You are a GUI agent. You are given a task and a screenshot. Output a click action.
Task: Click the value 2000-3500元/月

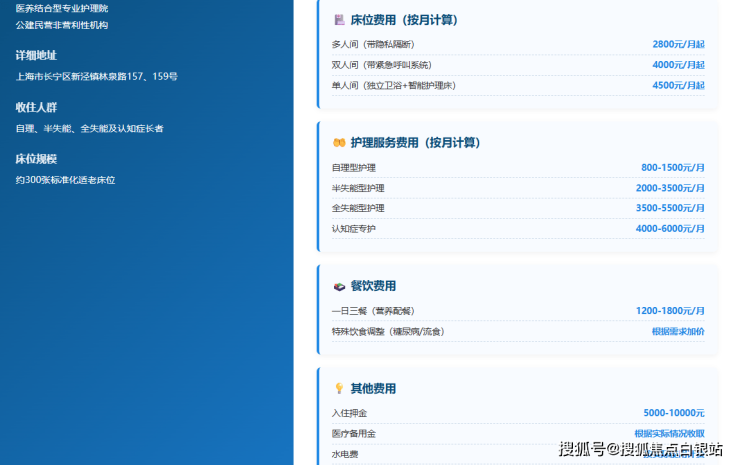(670, 188)
